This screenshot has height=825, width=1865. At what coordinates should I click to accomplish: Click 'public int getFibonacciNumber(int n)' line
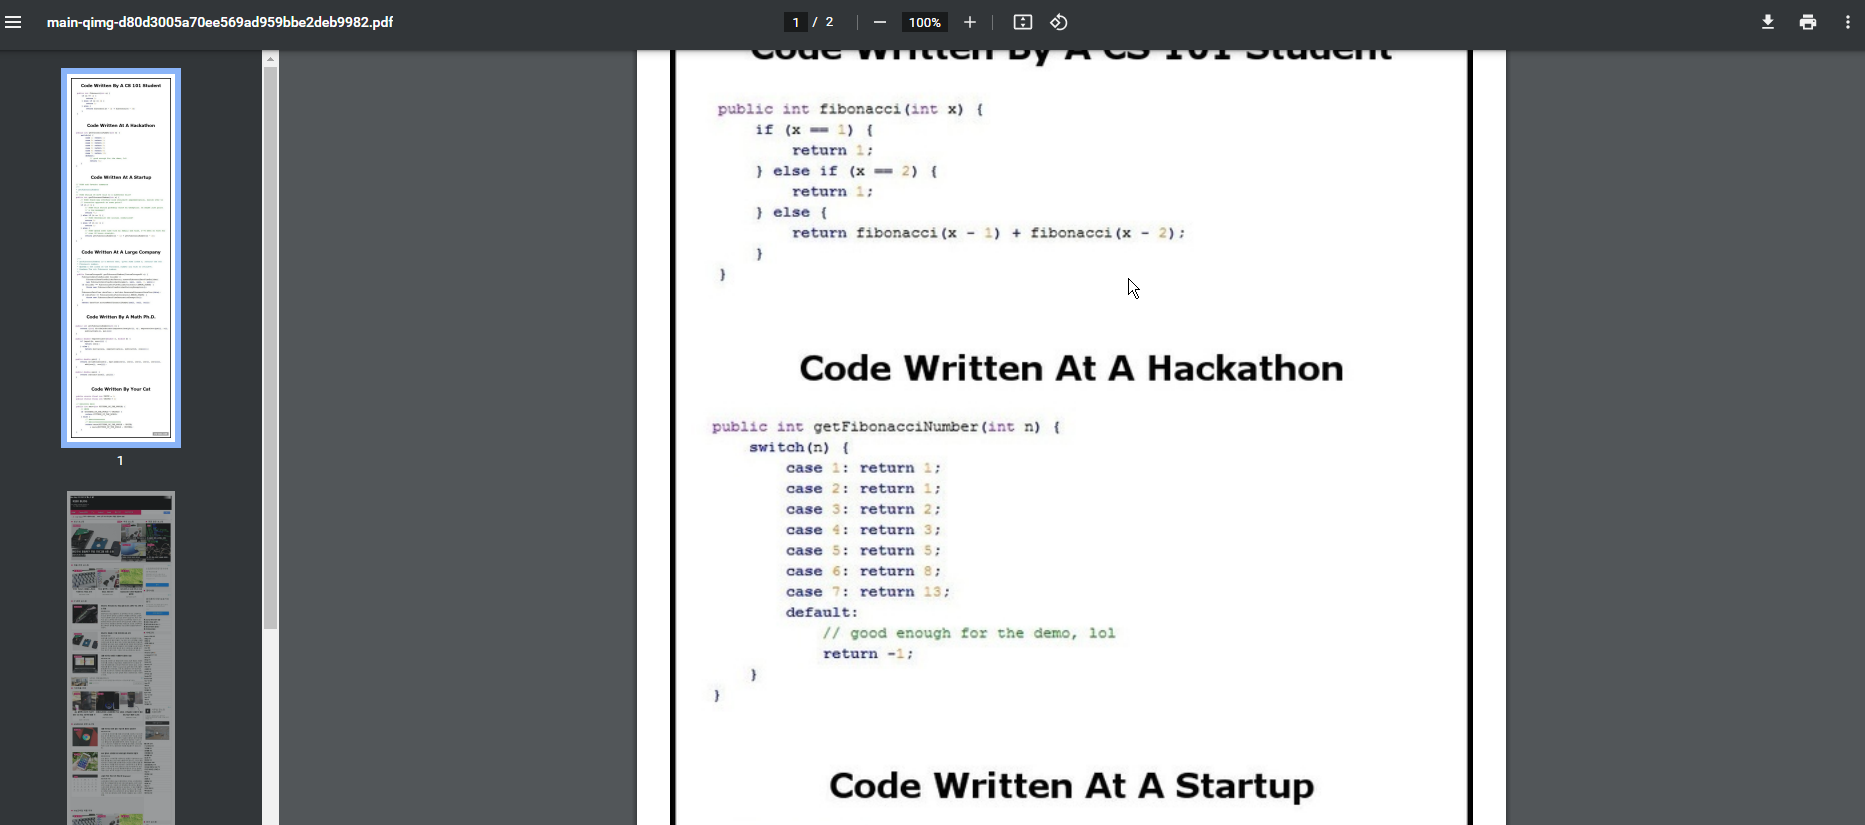pos(886,427)
